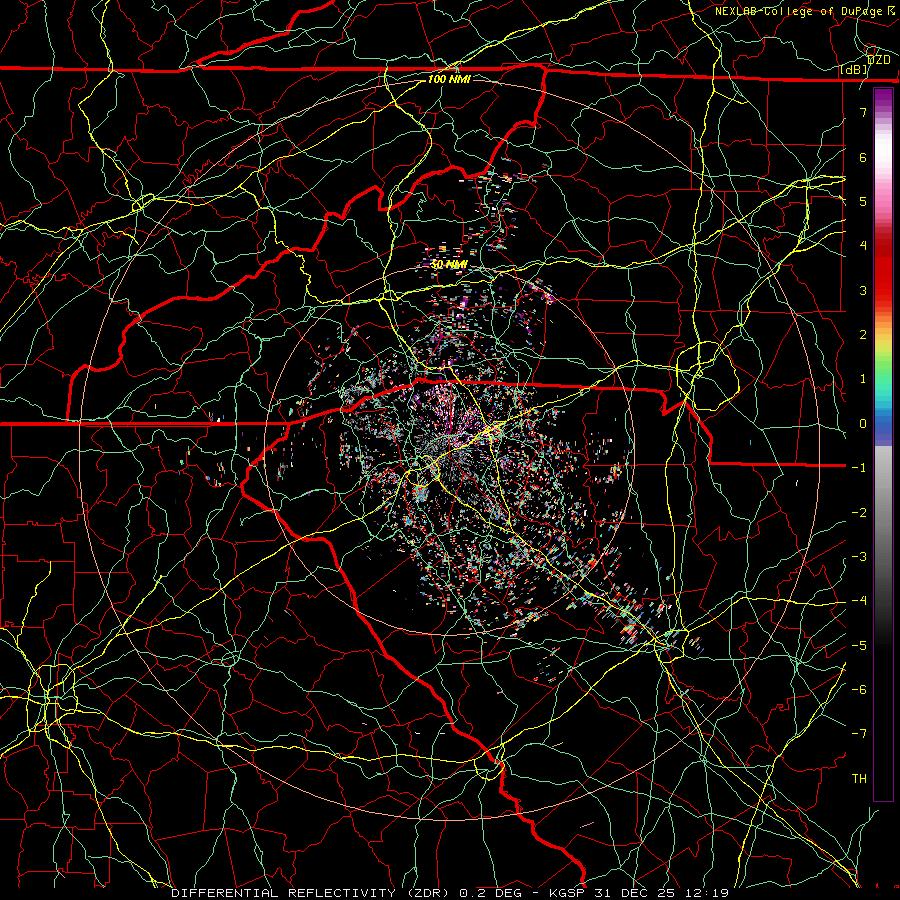900x900 pixels.
Task: Click the '50 NMI' range ring label
Action: click(449, 265)
